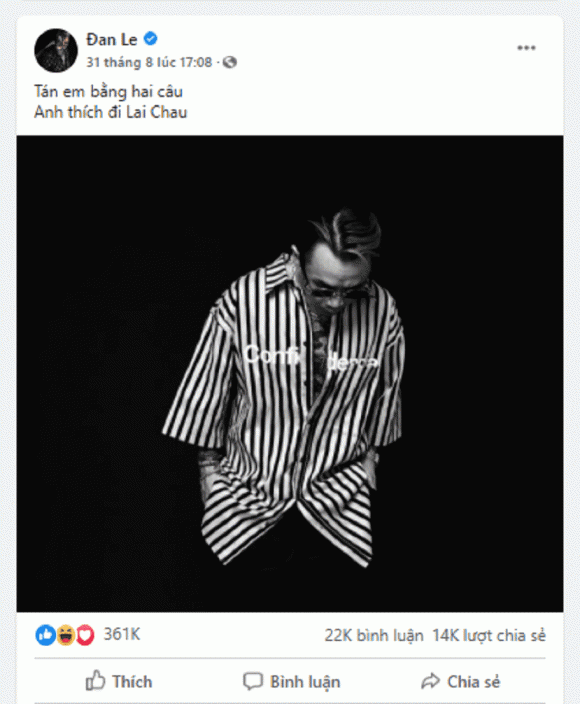Click the red Love heart reaction icon
This screenshot has height=704, width=580.
85,635
